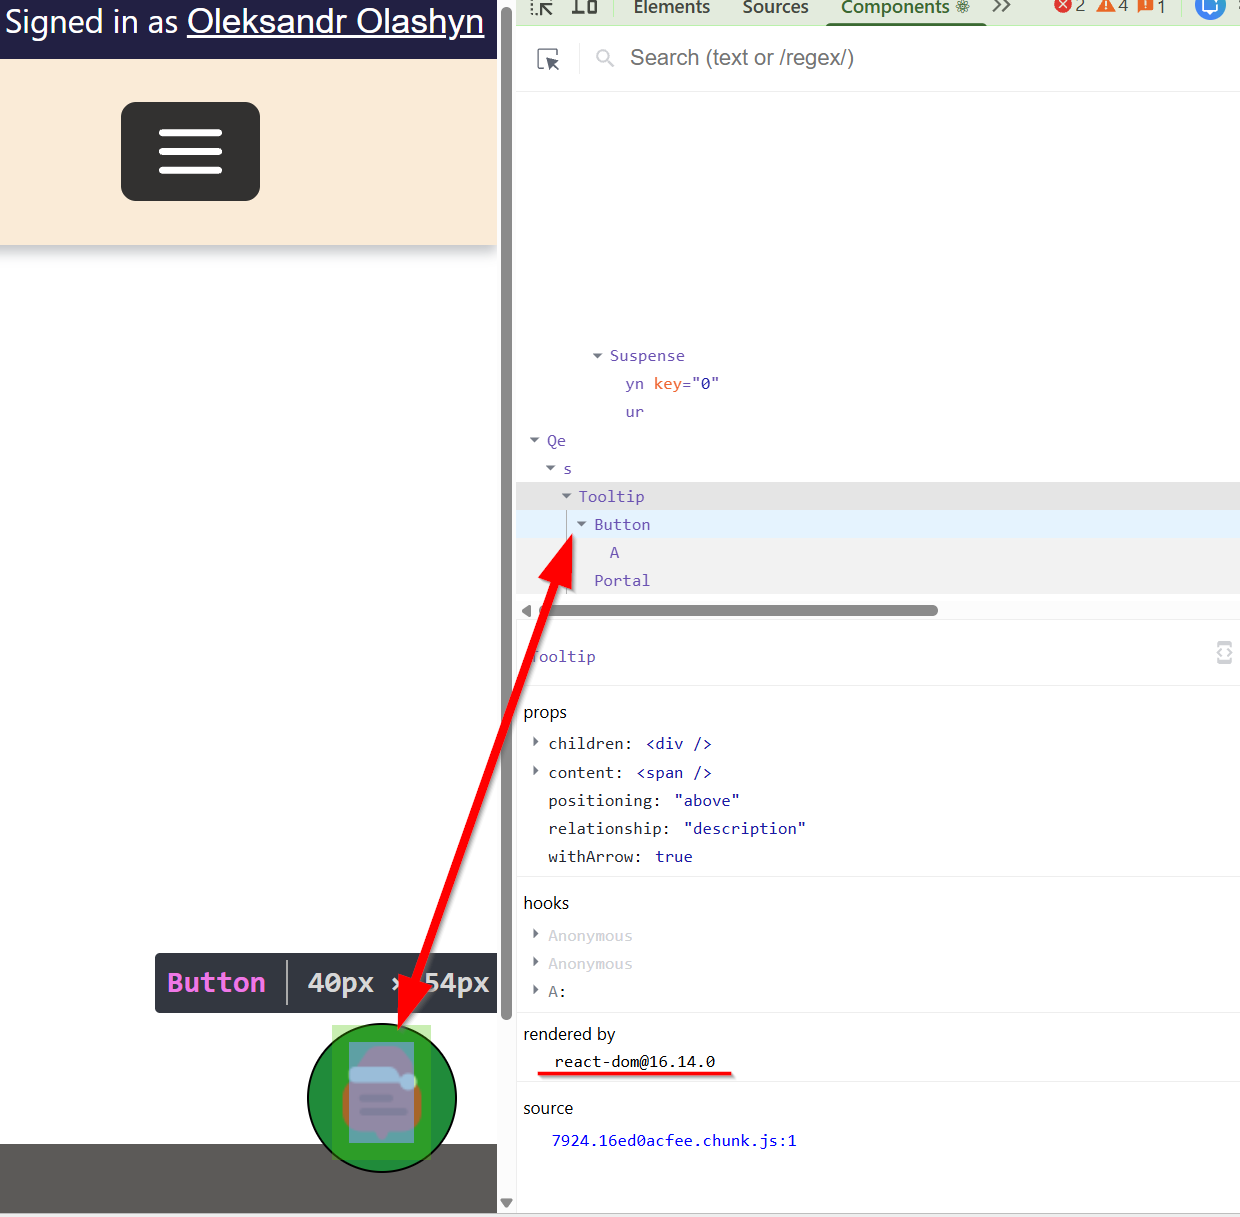Click the inspect element arrow in the DevTools toolbar
Image resolution: width=1240 pixels, height=1217 pixels.
(x=540, y=8)
